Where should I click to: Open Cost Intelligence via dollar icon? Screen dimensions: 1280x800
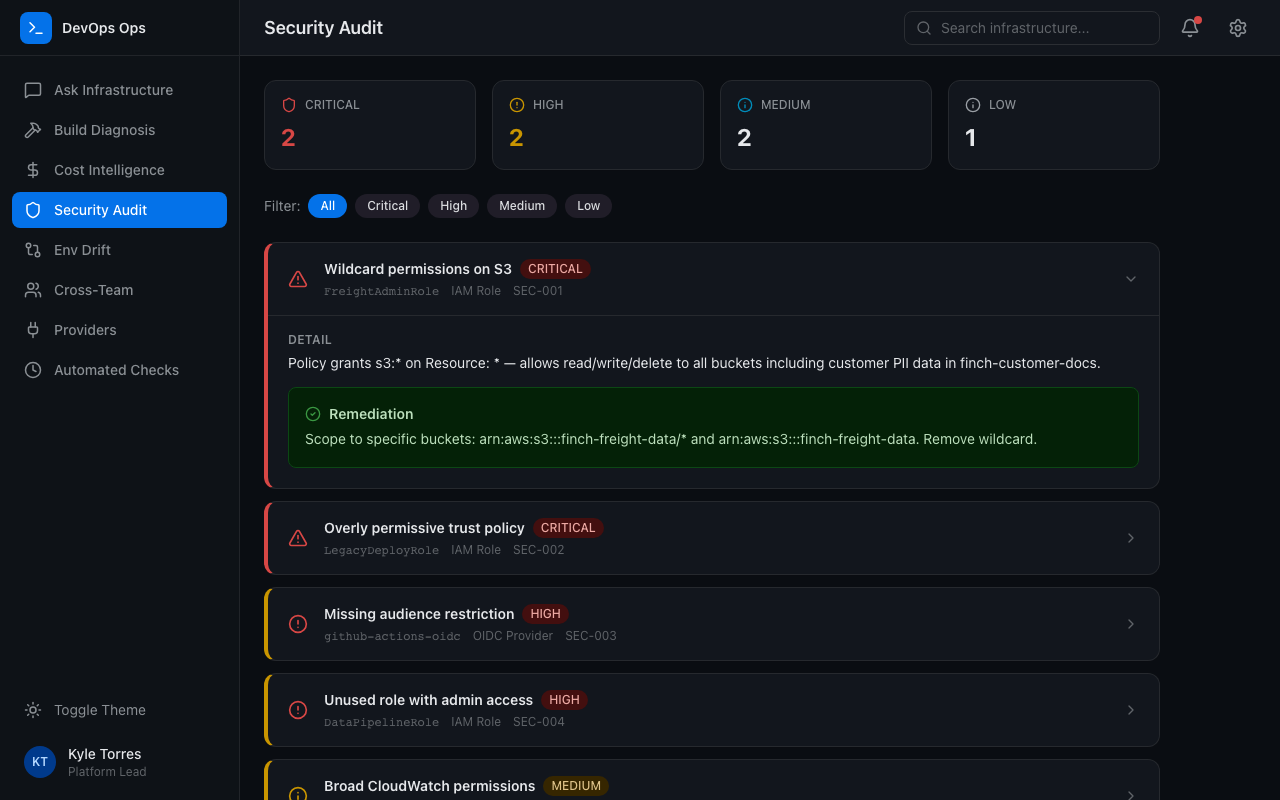click(x=33, y=170)
